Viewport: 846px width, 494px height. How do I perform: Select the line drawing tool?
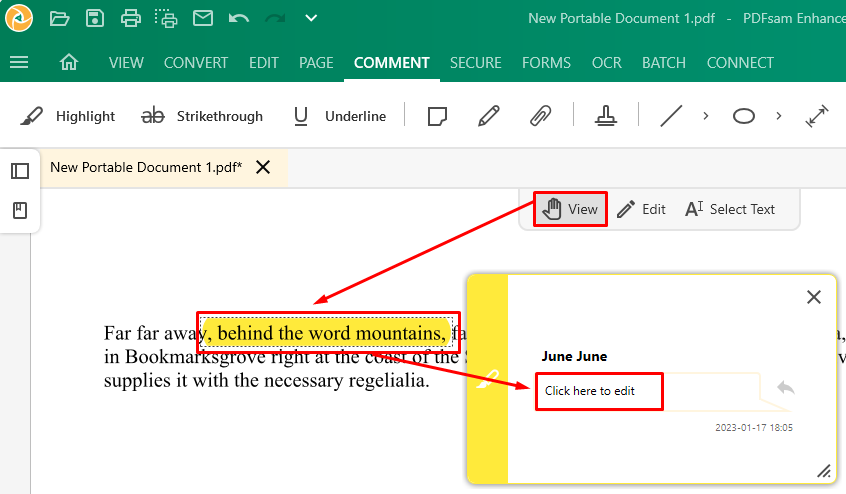(x=671, y=116)
